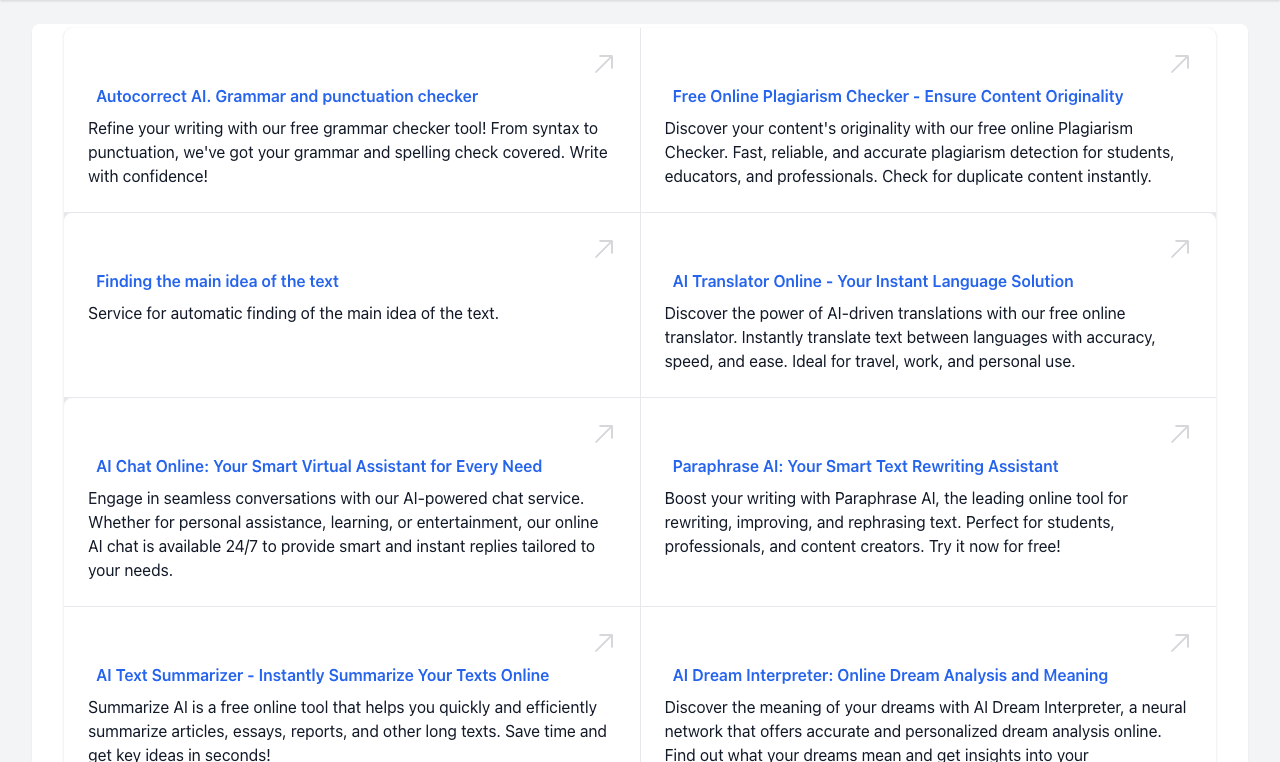Select text 'Discover the power of AI-driven translations'

pyautogui.click(x=910, y=338)
